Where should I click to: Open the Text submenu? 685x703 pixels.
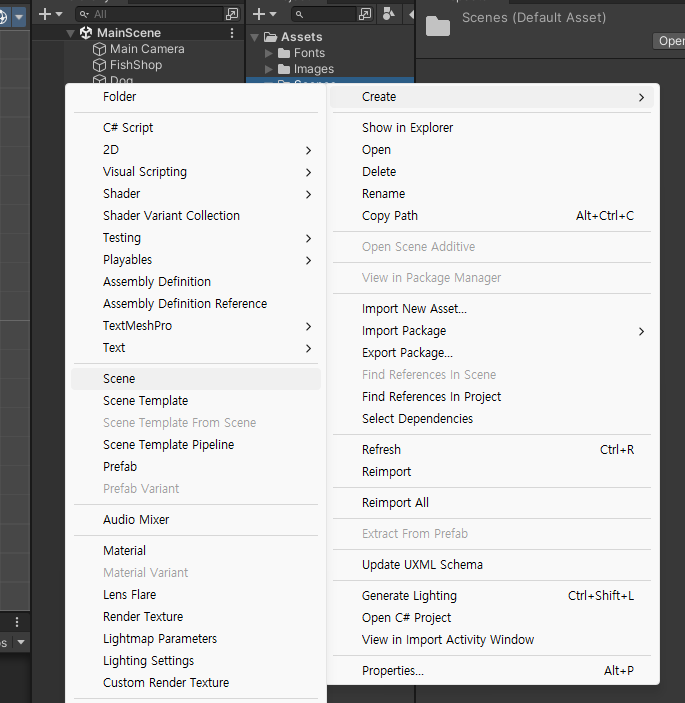pyautogui.click(x=196, y=347)
